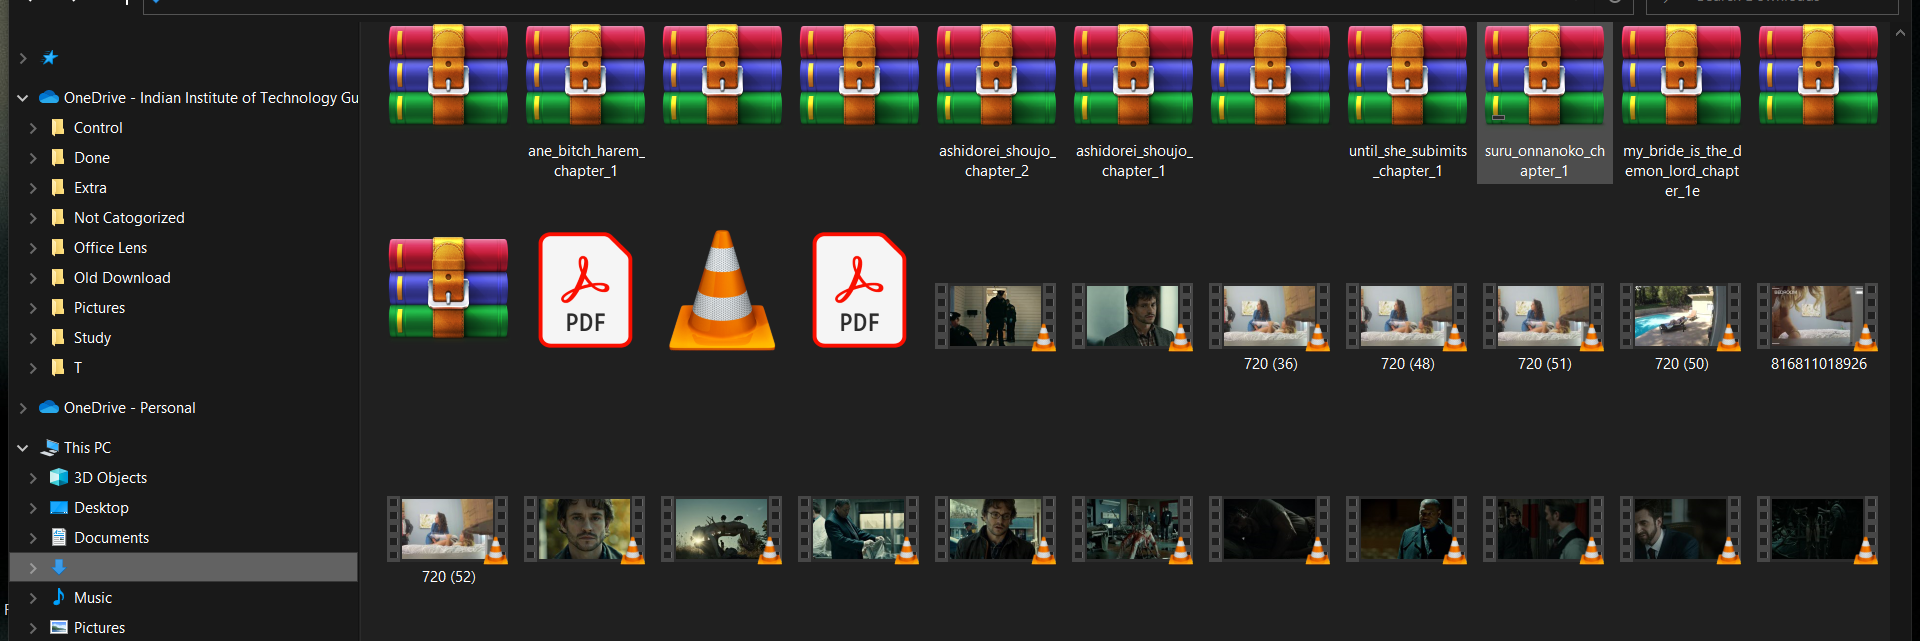Expand the Not Catogorized folder chevron
The image size is (1920, 641).
tap(33, 218)
